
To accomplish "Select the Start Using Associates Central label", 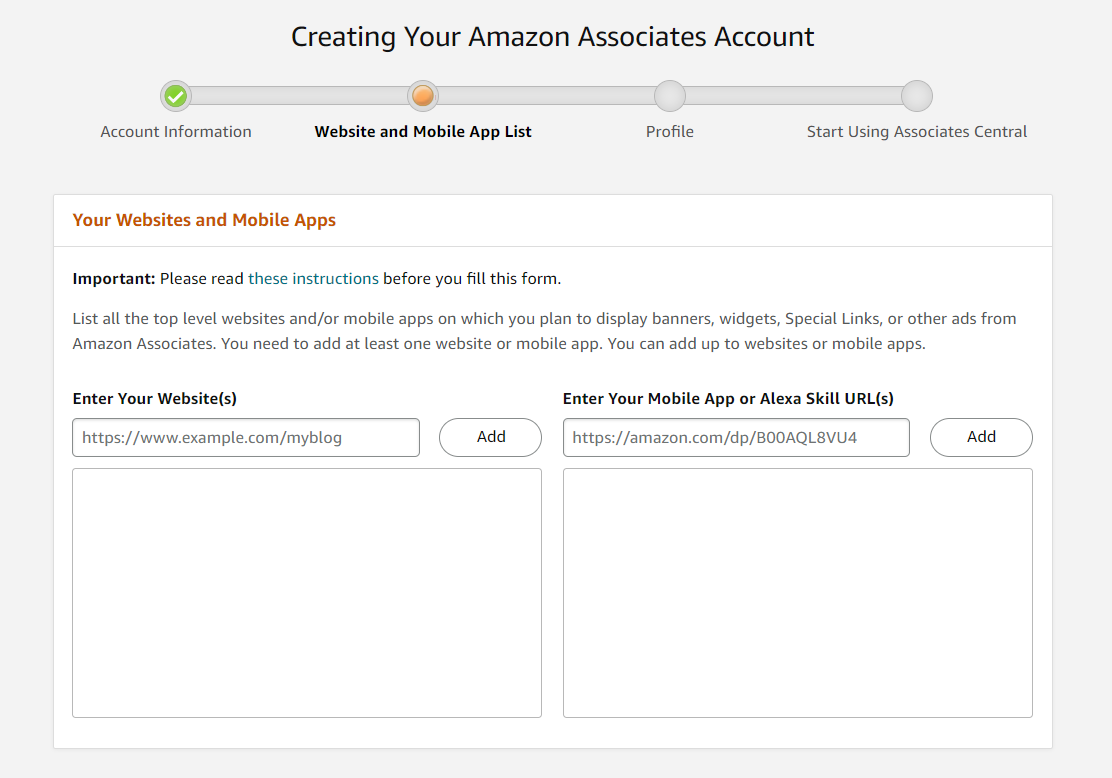I will (917, 132).
